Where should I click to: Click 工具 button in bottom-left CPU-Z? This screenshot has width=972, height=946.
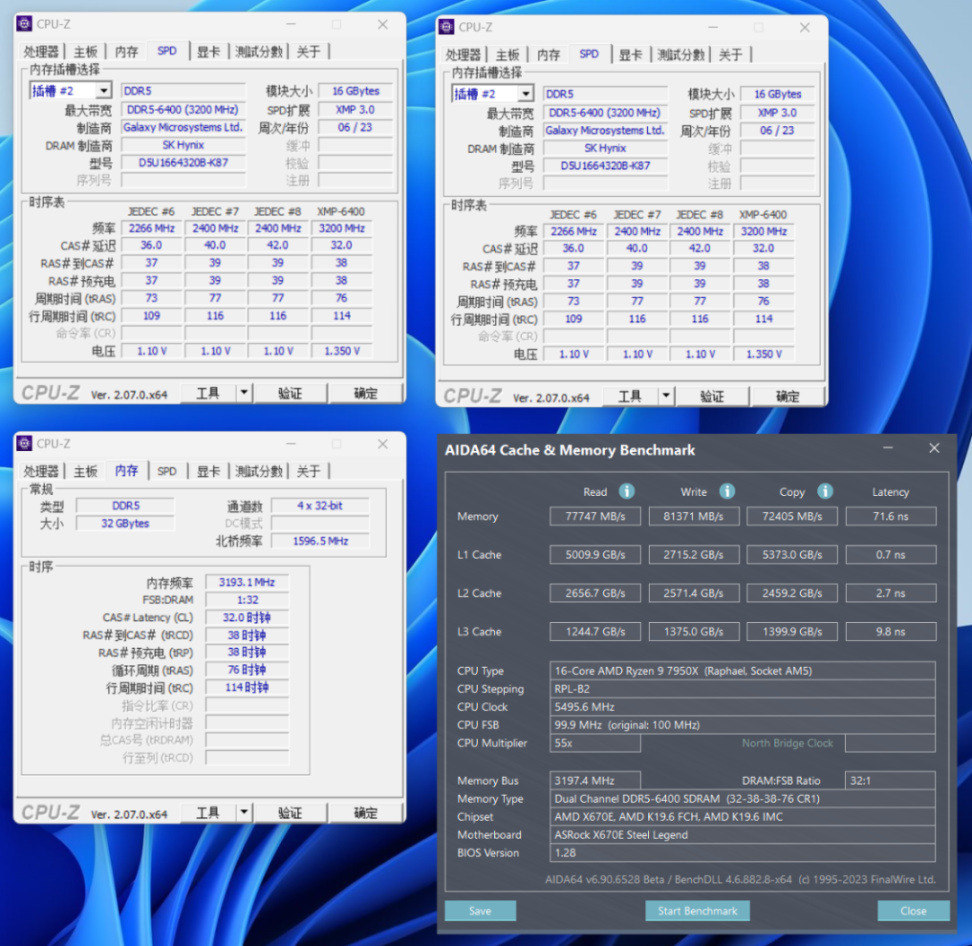[208, 812]
